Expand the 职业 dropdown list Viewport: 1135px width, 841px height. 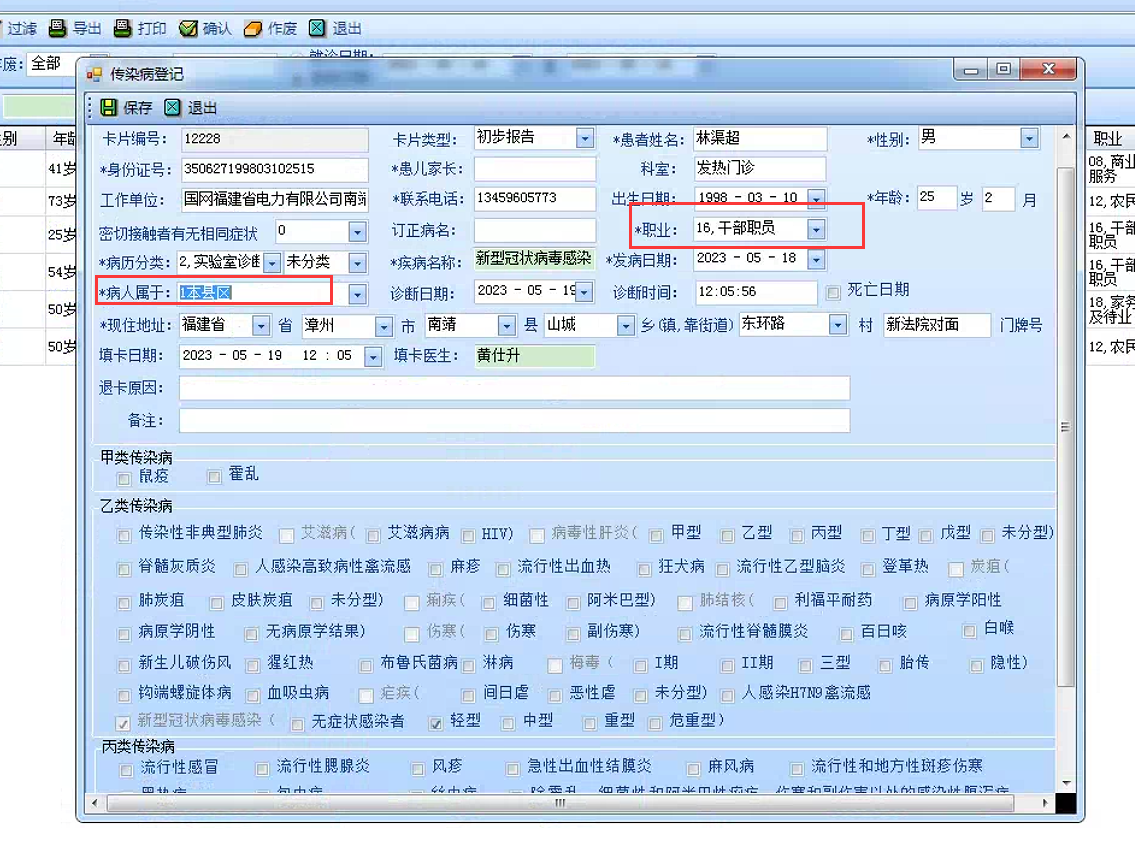pyautogui.click(x=817, y=229)
